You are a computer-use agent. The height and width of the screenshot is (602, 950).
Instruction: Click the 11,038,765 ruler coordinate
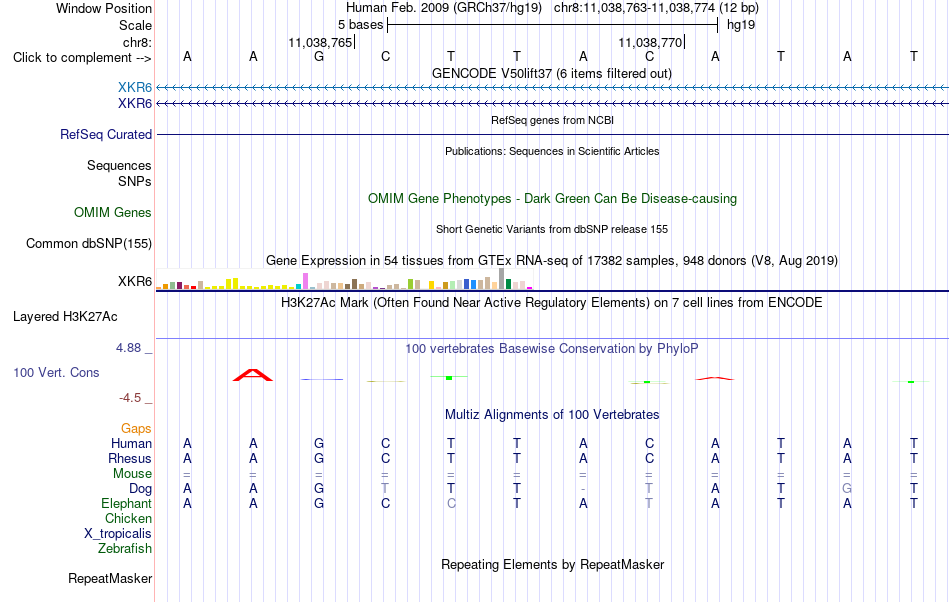(x=320, y=42)
